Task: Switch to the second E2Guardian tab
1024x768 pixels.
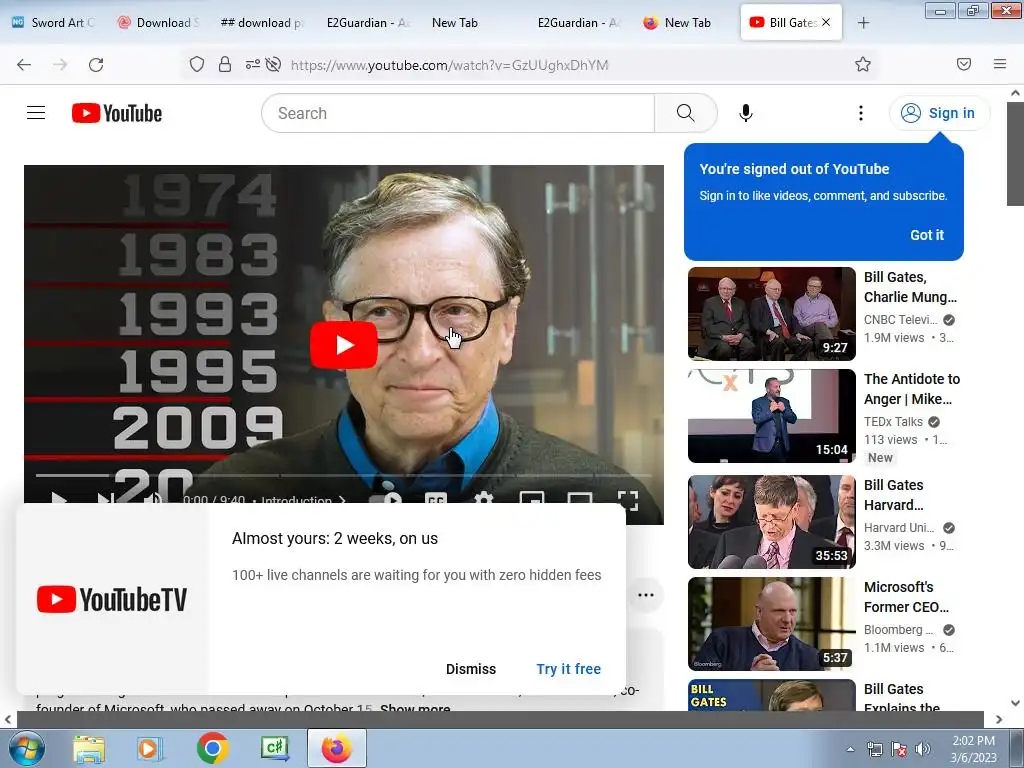Action: pos(578,23)
